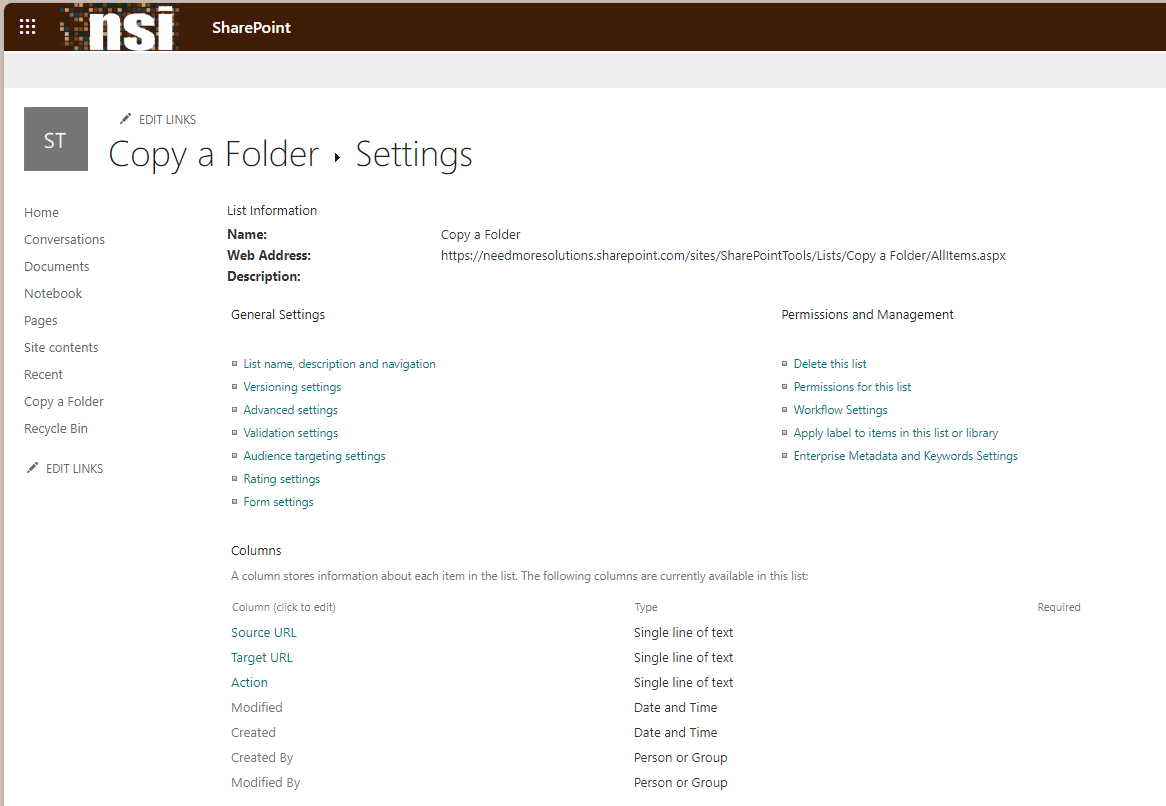1166x806 pixels.
Task: Open the app launcher waffle icon
Action: [28, 28]
